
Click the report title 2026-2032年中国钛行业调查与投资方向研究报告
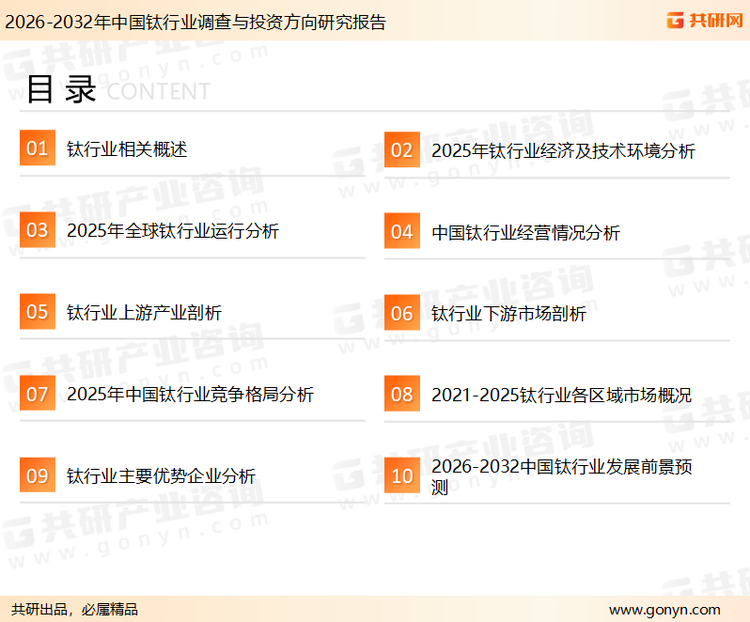point(196,22)
